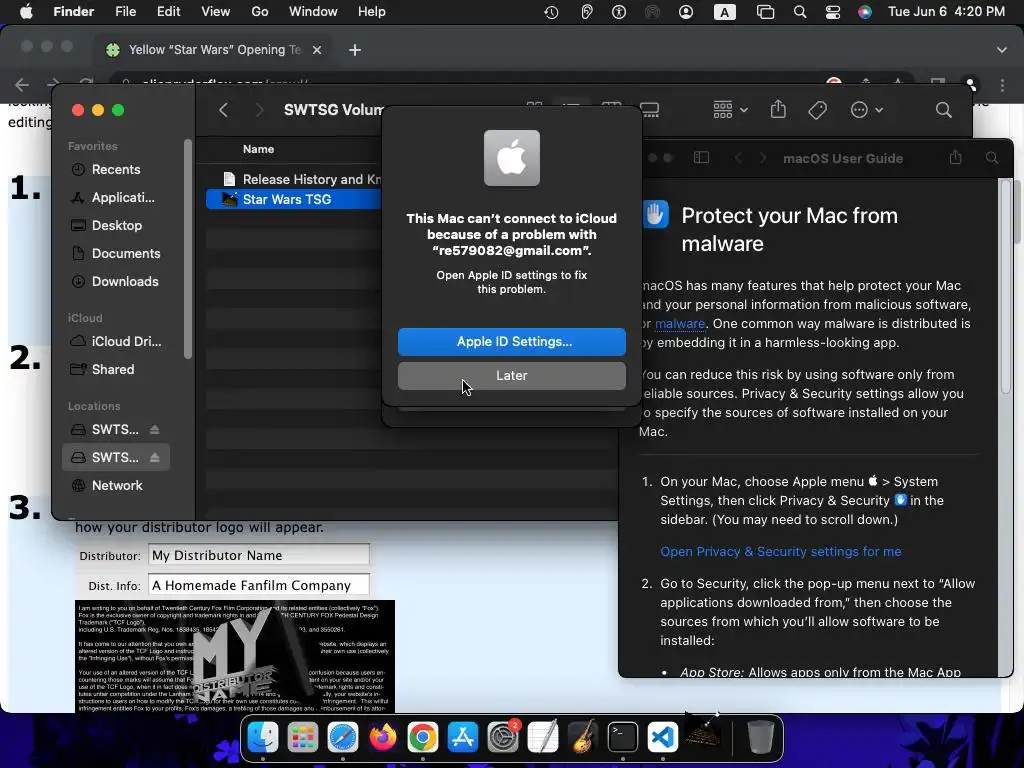Sort by the Name column header

point(259,149)
